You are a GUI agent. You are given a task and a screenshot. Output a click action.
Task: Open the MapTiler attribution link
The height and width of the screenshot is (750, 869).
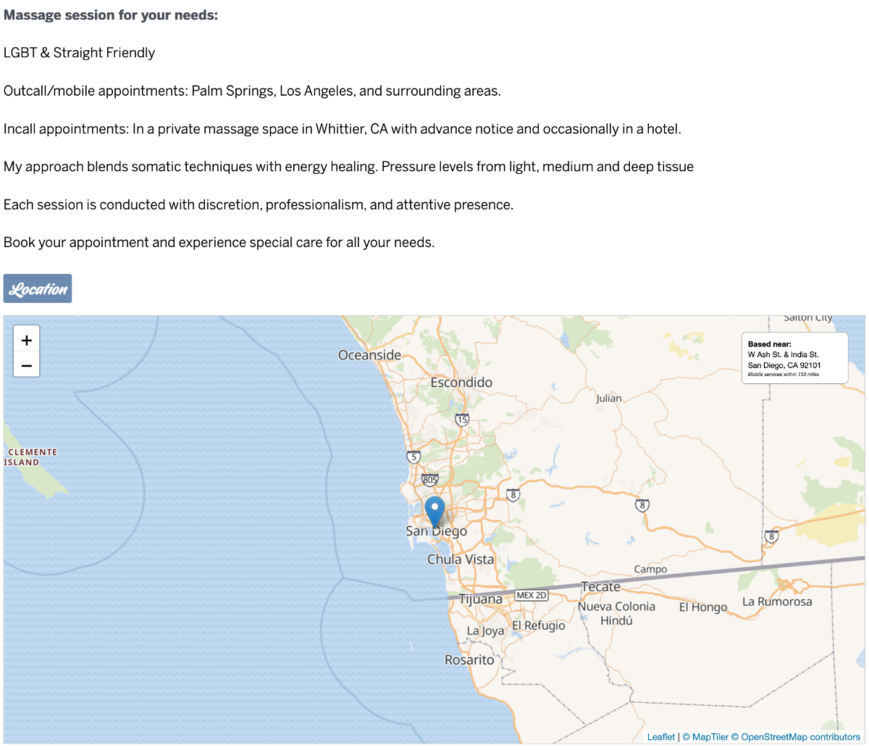click(706, 737)
